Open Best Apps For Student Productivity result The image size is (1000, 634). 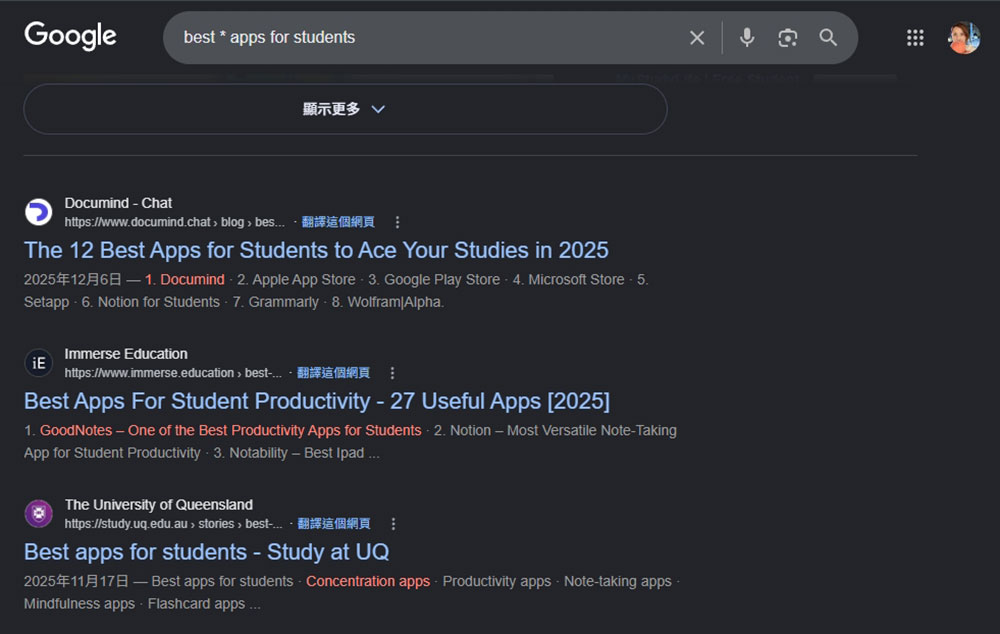point(317,401)
